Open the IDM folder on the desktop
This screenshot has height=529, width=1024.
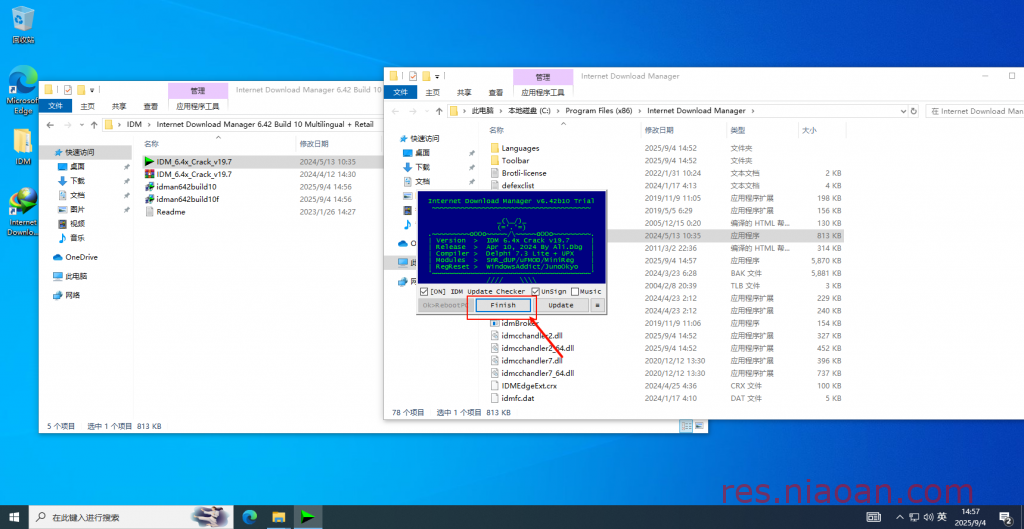pos(23,146)
